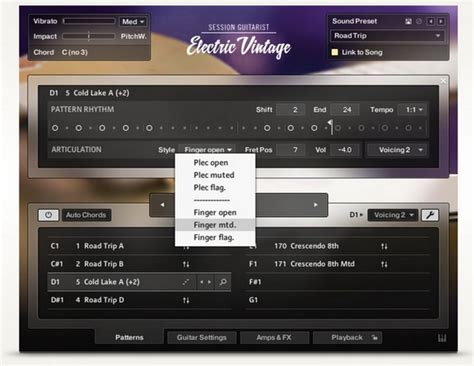Open the Voicing 2 dropdown in Articulation row
The height and width of the screenshot is (366, 474).
(x=397, y=150)
